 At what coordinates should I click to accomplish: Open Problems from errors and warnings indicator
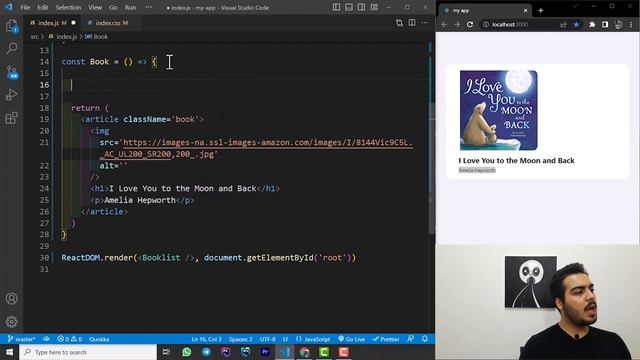[70, 339]
